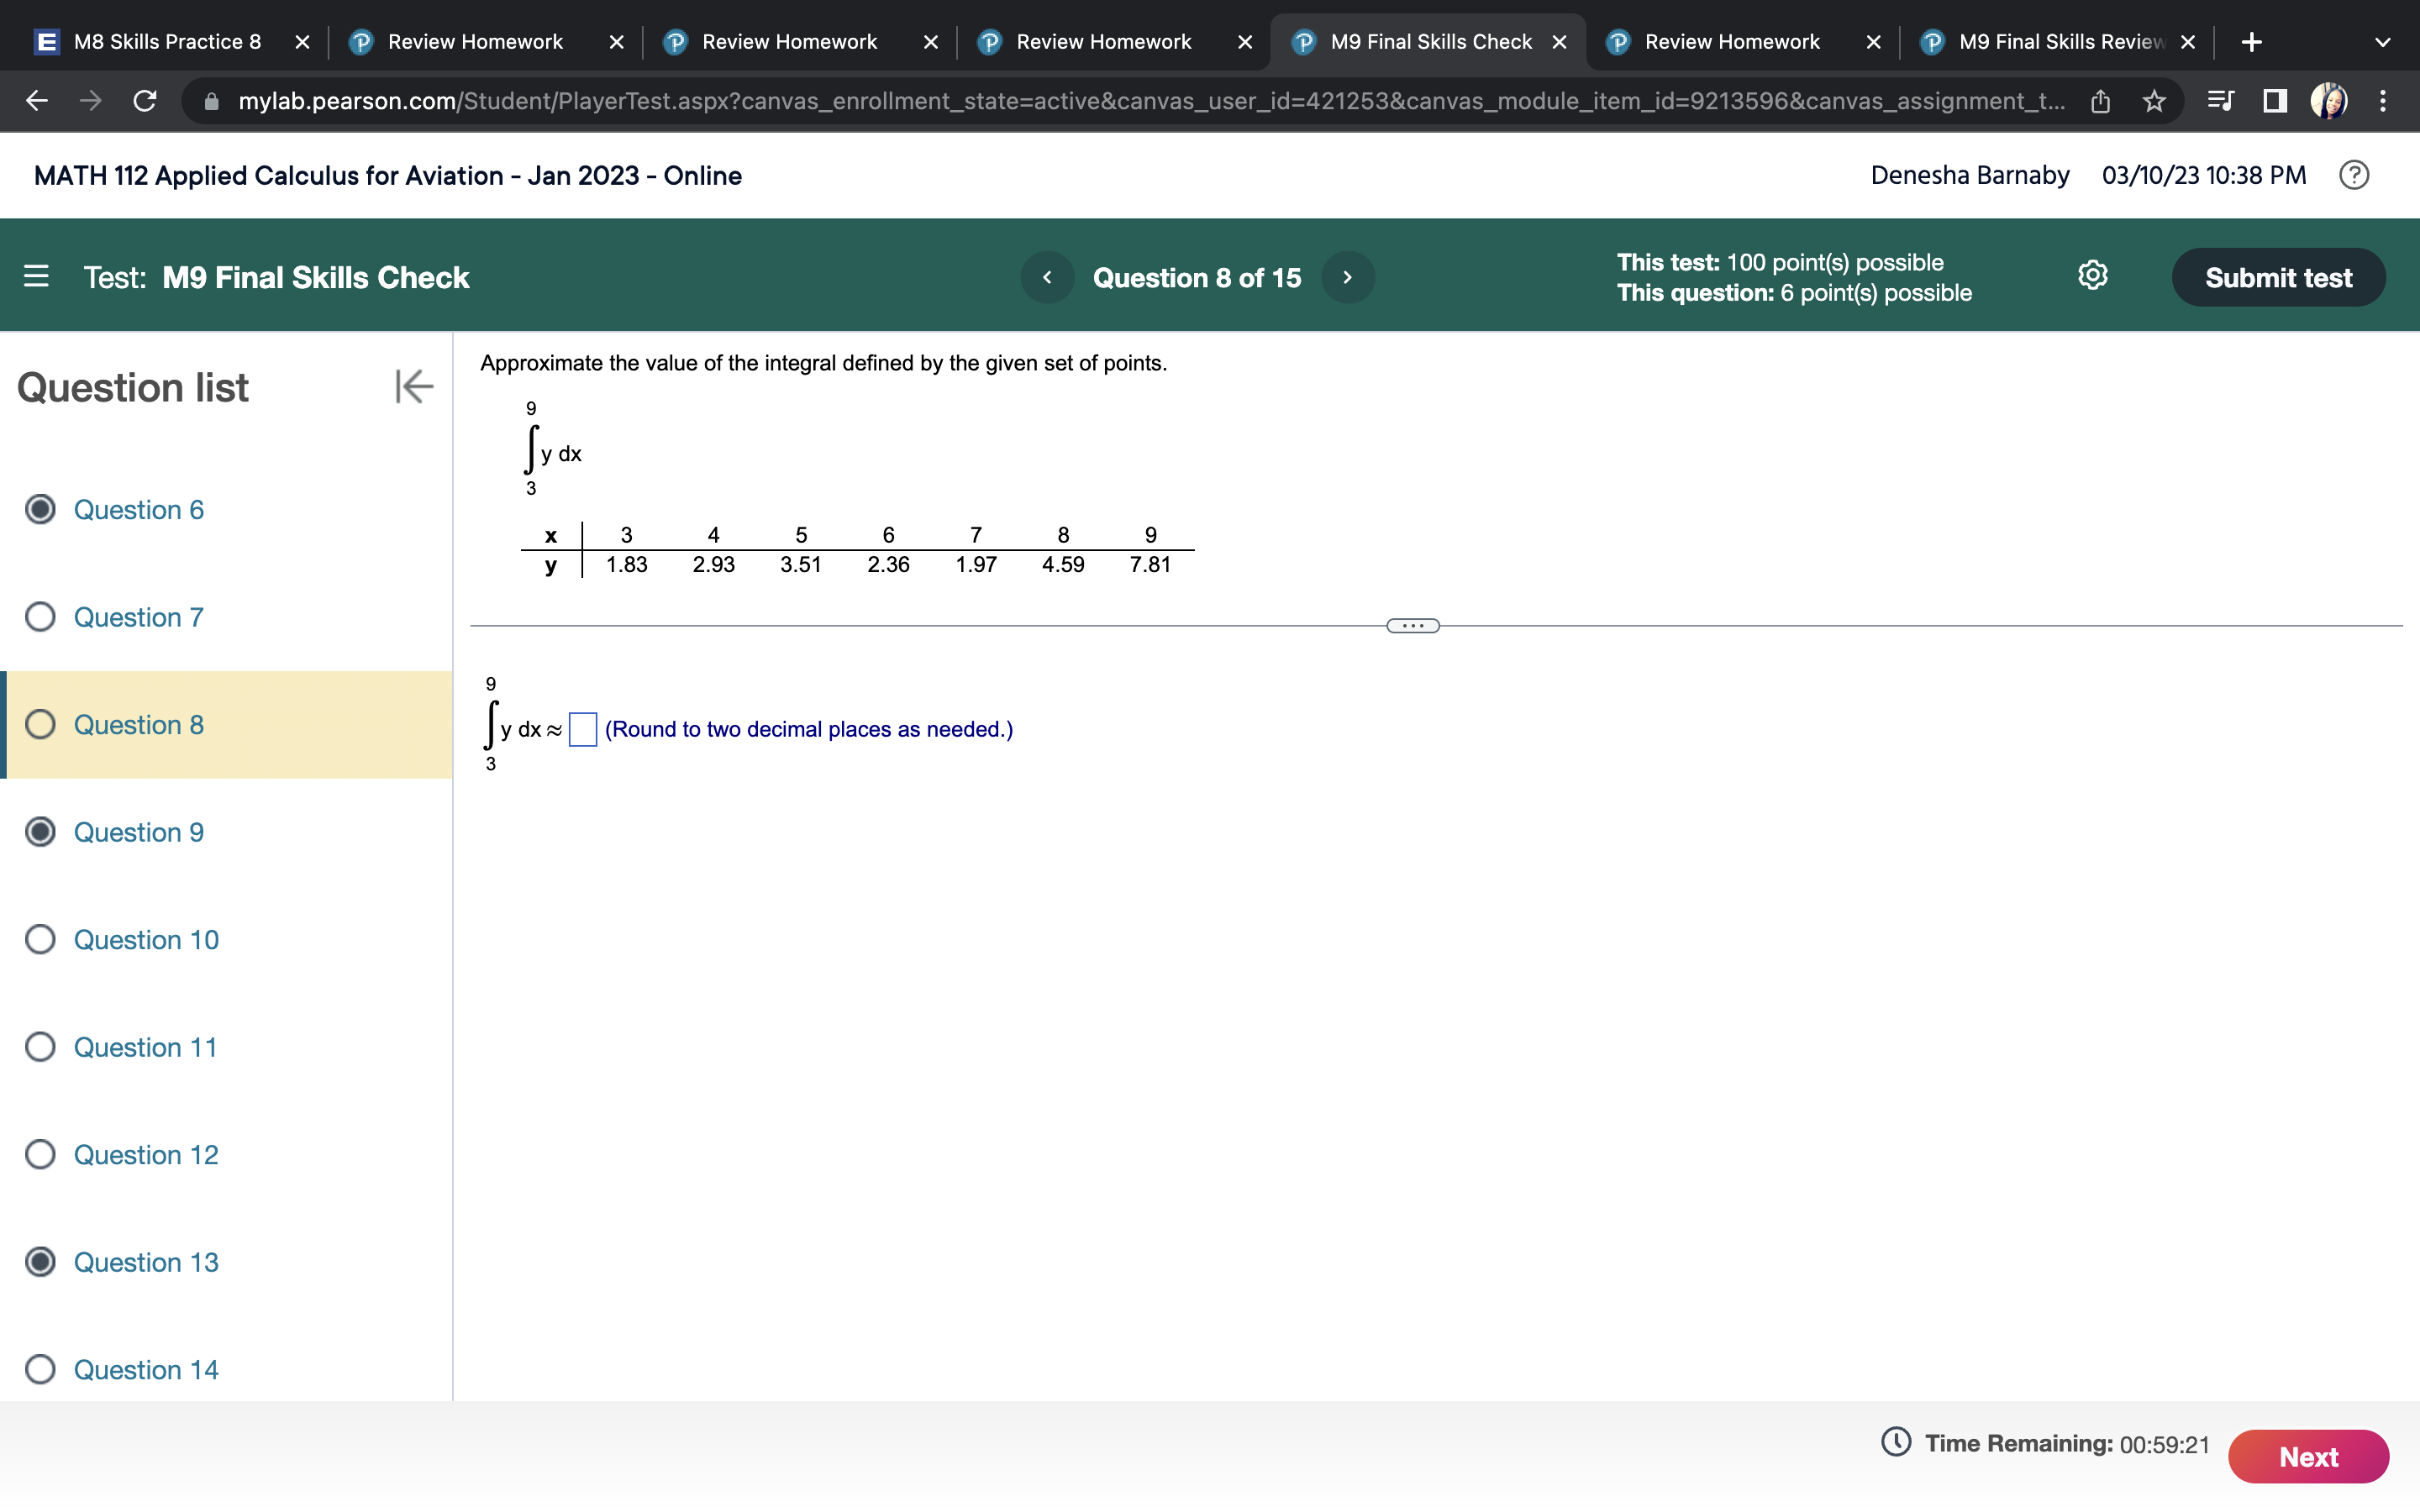
Task: Click the help question mark icon
Action: (x=2354, y=175)
